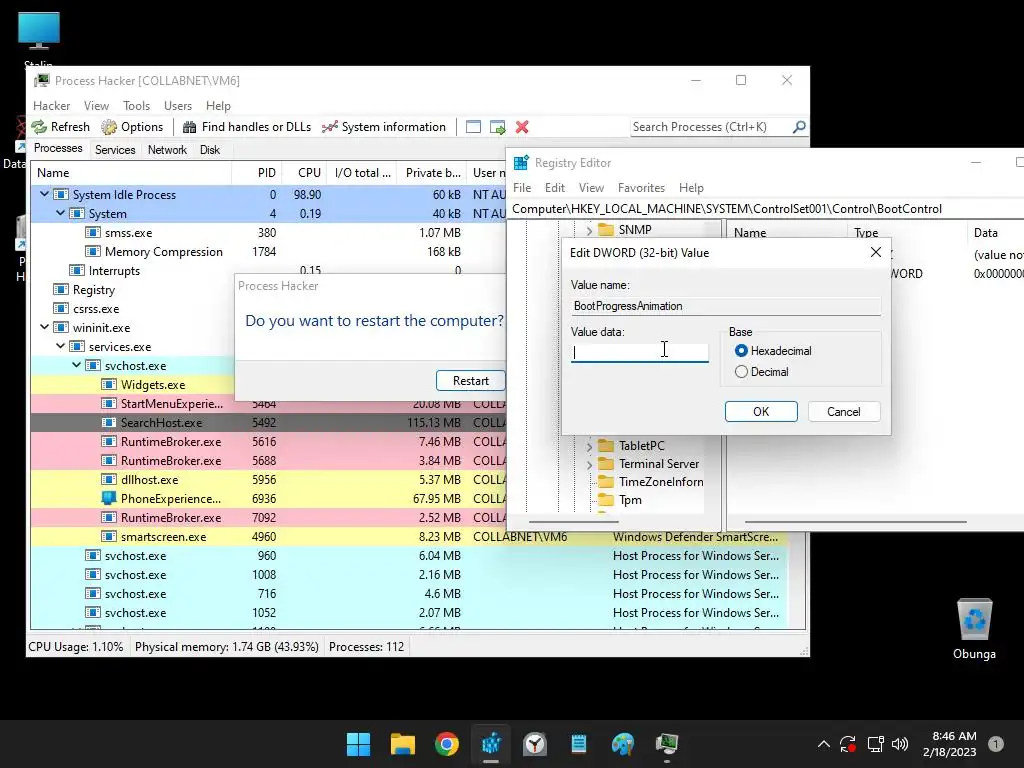Select the Tpm registry folder icon
The height and width of the screenshot is (768, 1024).
606,500
